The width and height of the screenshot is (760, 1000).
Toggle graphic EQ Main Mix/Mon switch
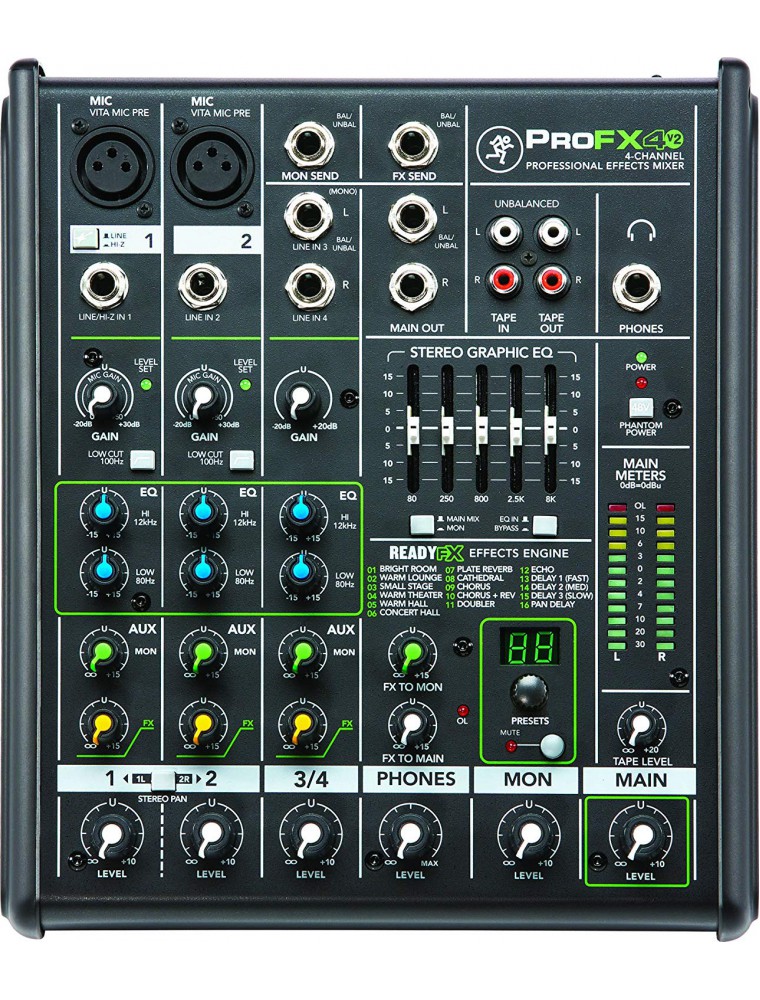click(422, 524)
